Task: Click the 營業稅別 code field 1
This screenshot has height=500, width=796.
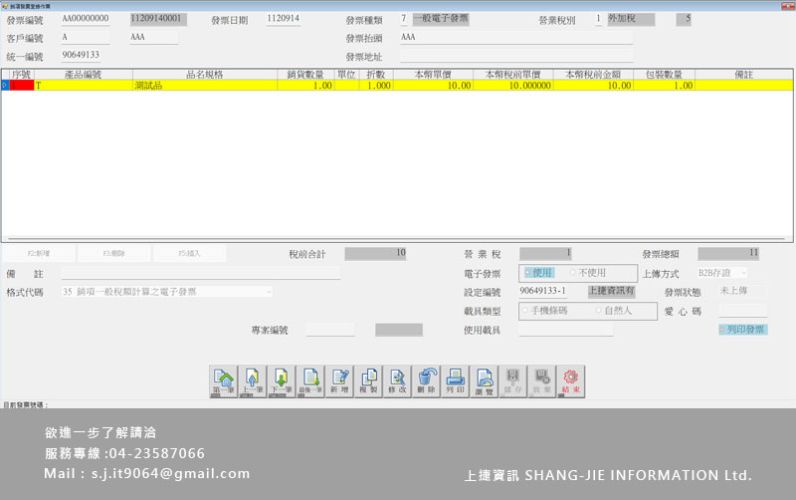Action: [x=598, y=19]
